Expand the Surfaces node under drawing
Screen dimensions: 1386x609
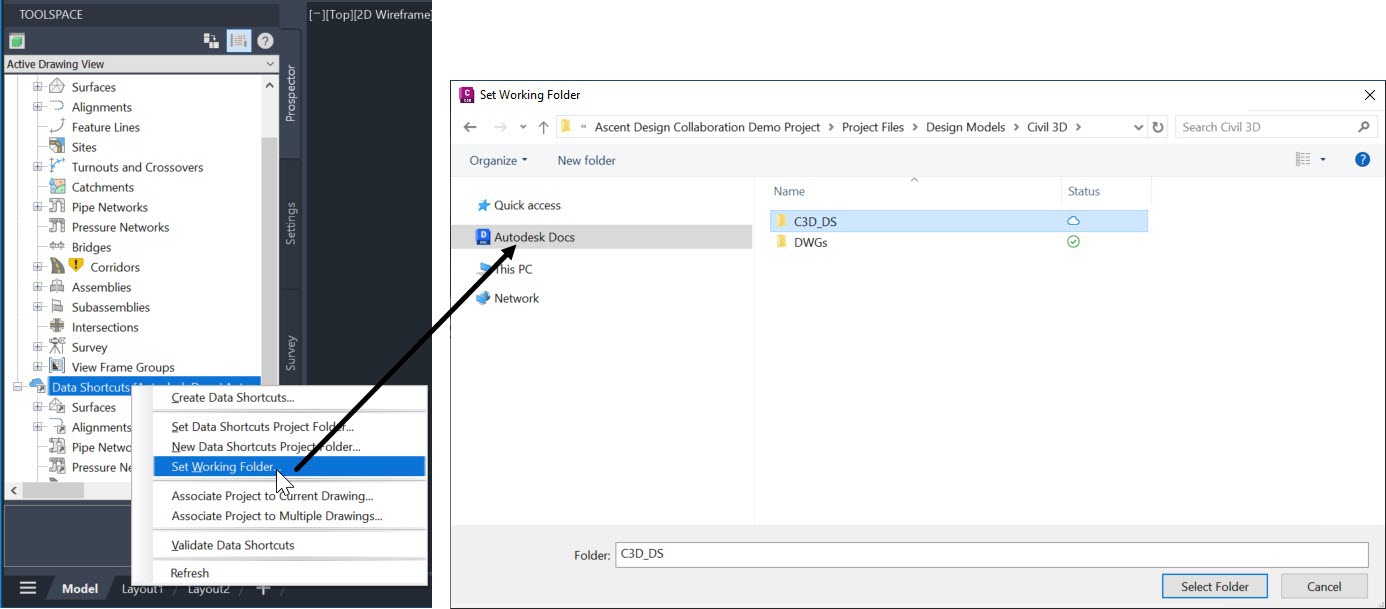tap(38, 87)
